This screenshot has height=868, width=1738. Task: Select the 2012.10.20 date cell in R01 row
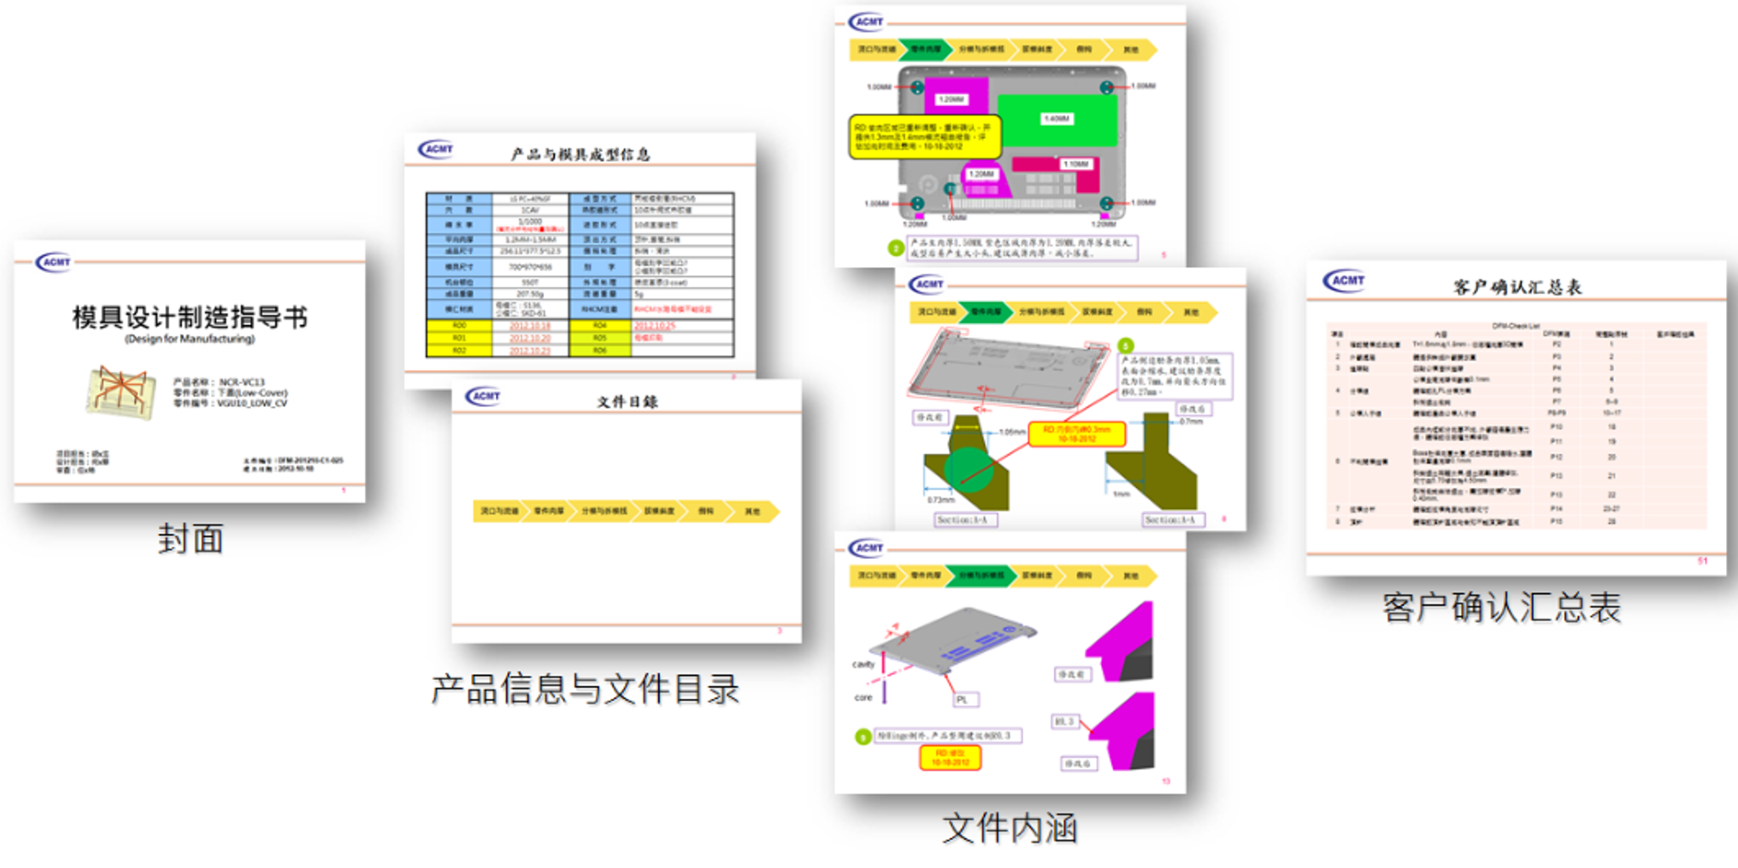pyautogui.click(x=530, y=338)
